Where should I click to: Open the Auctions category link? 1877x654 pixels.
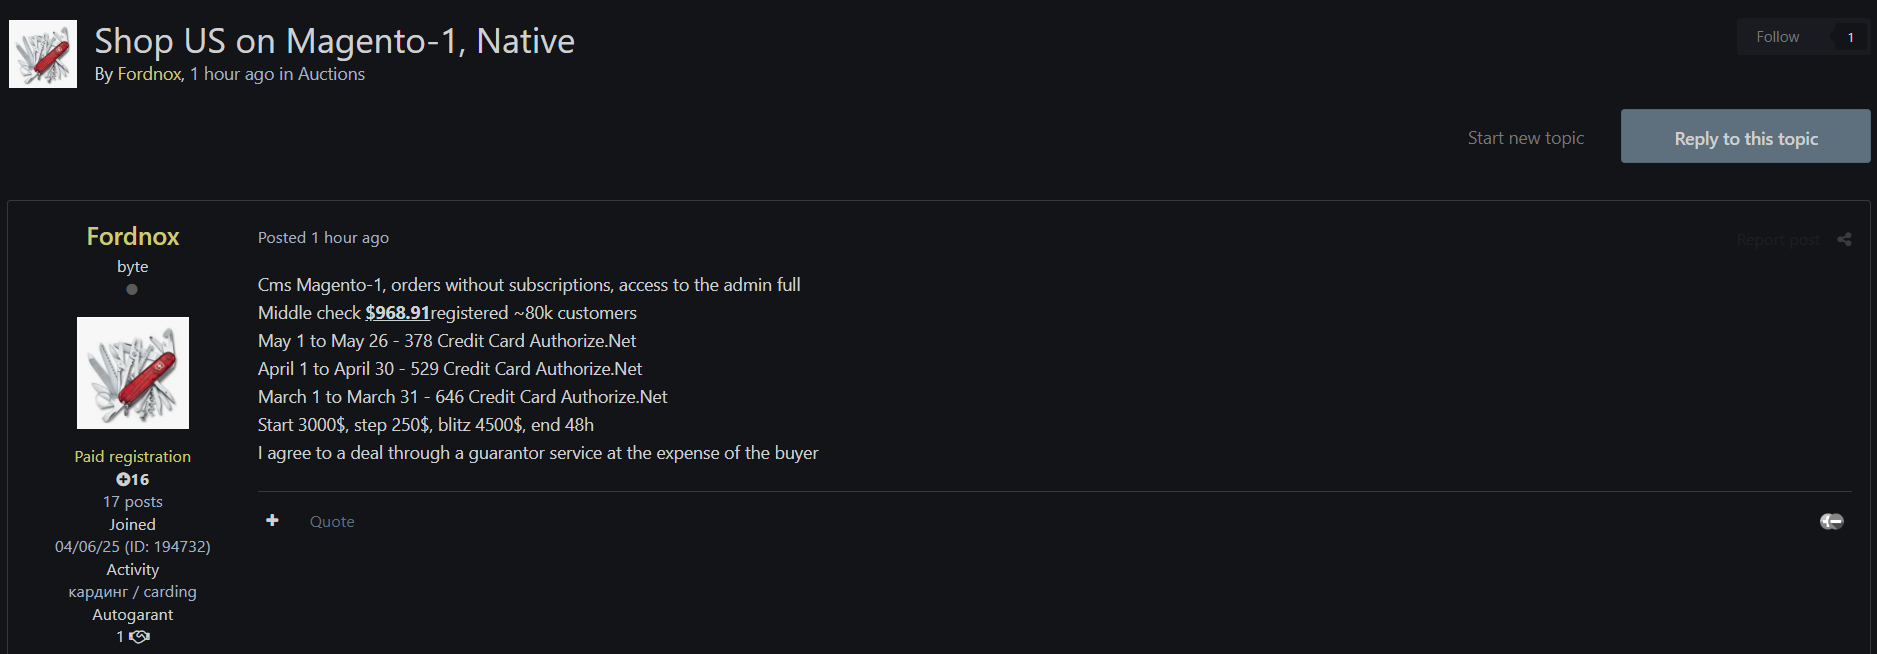tap(331, 74)
